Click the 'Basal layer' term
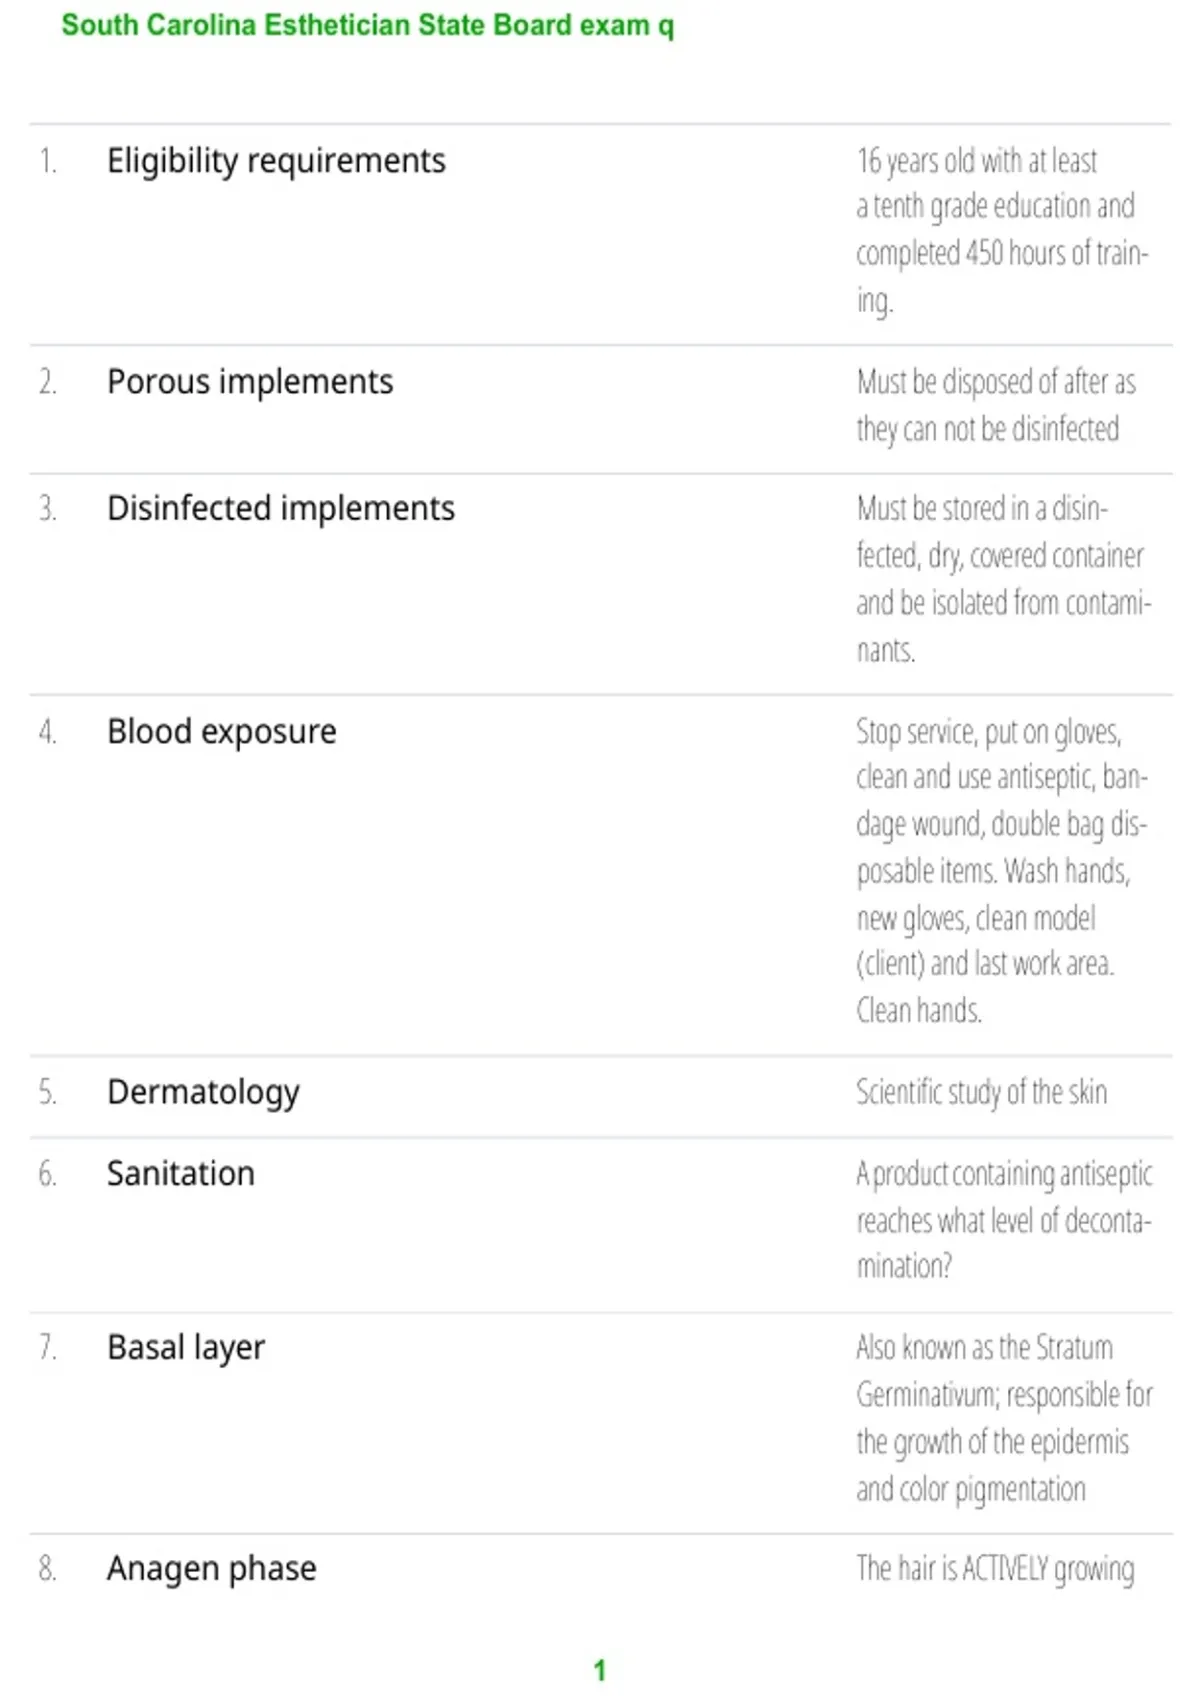This screenshot has height=1700, width=1200. [186, 1348]
